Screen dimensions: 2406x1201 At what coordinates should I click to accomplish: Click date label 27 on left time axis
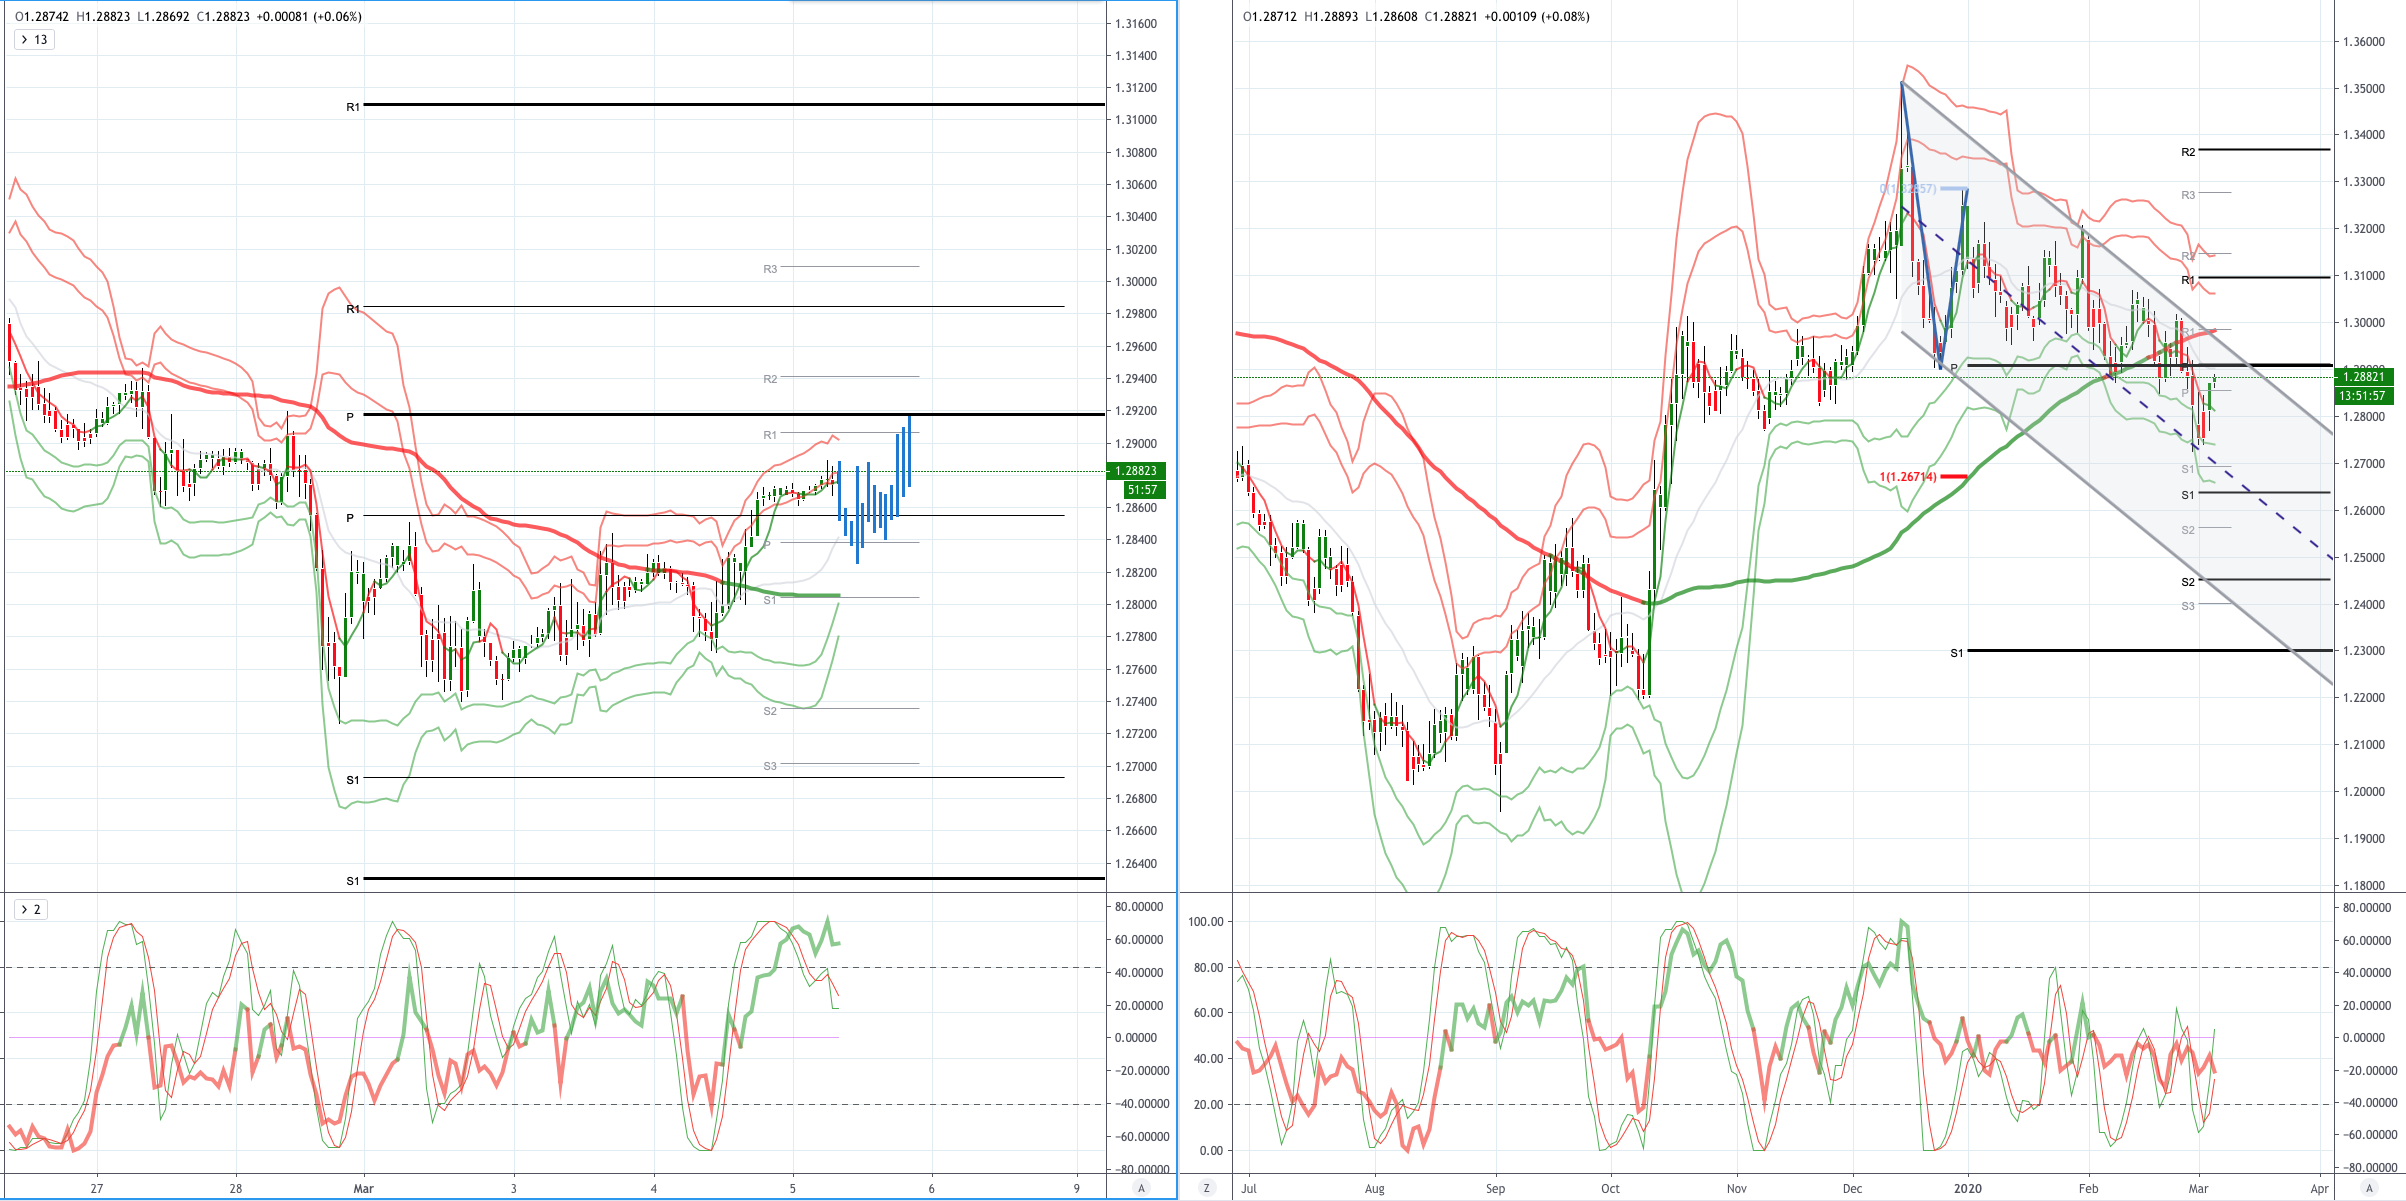coord(96,1189)
